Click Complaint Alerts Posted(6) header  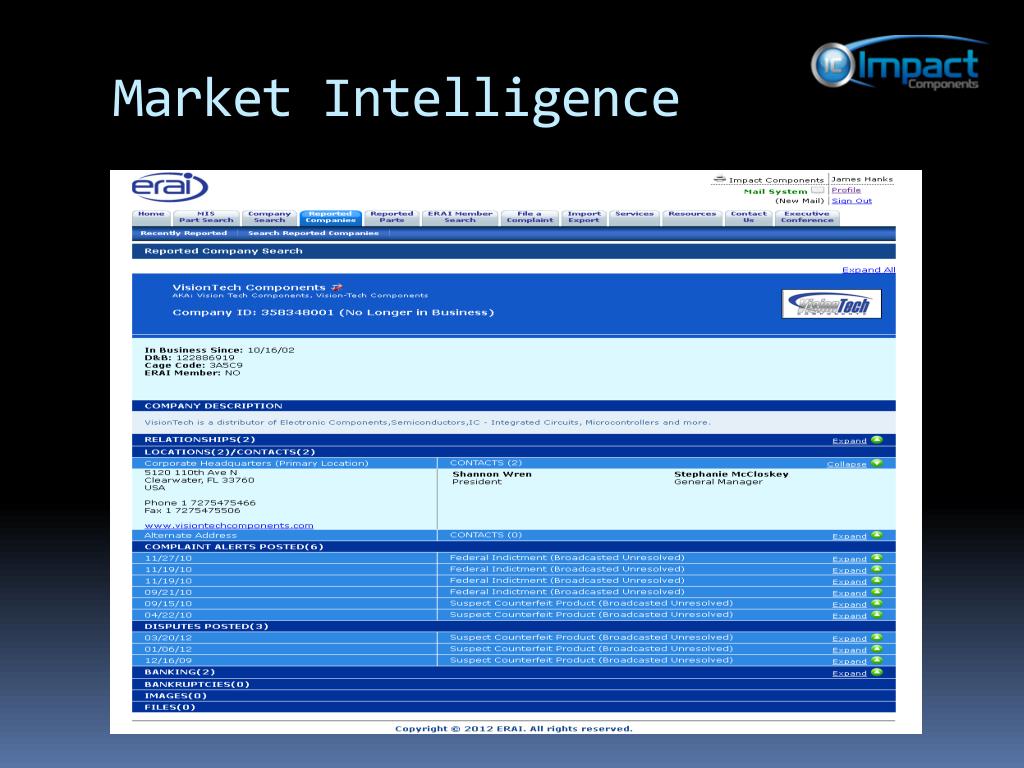coord(513,547)
